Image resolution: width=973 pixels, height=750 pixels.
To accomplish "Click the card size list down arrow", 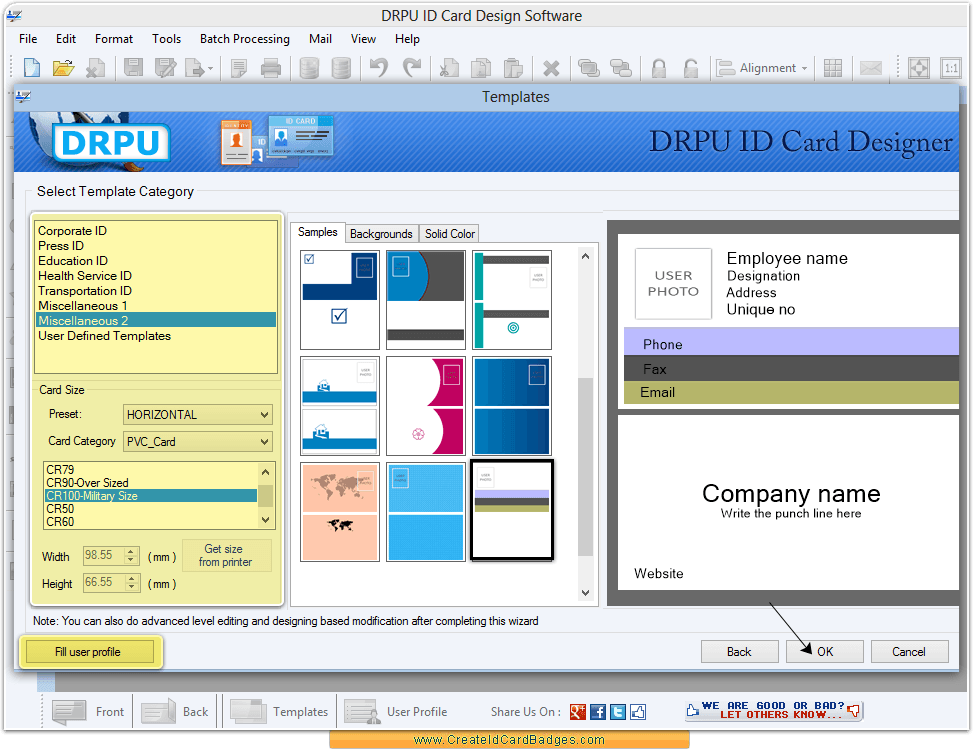I will [266, 520].
